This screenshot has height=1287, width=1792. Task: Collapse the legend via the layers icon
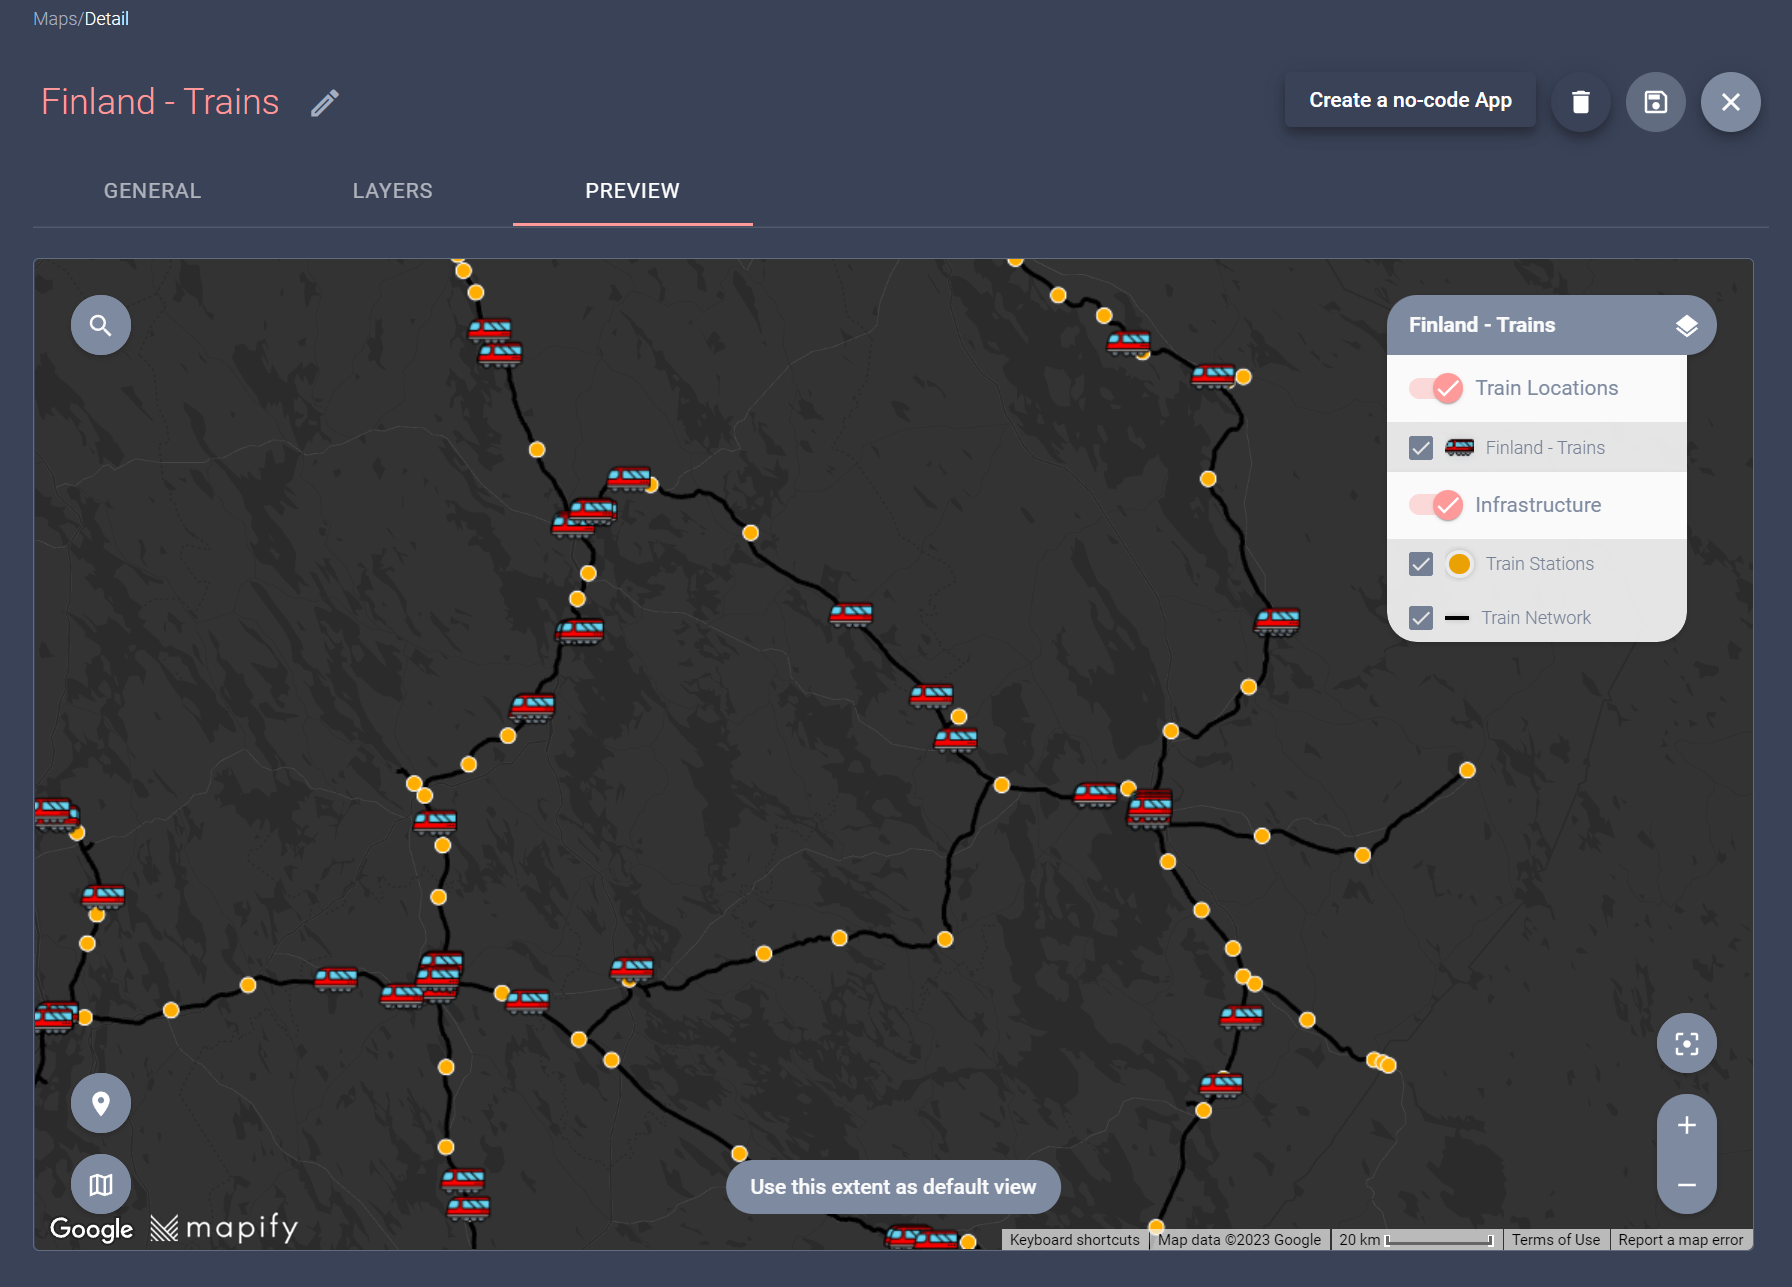click(x=1687, y=324)
